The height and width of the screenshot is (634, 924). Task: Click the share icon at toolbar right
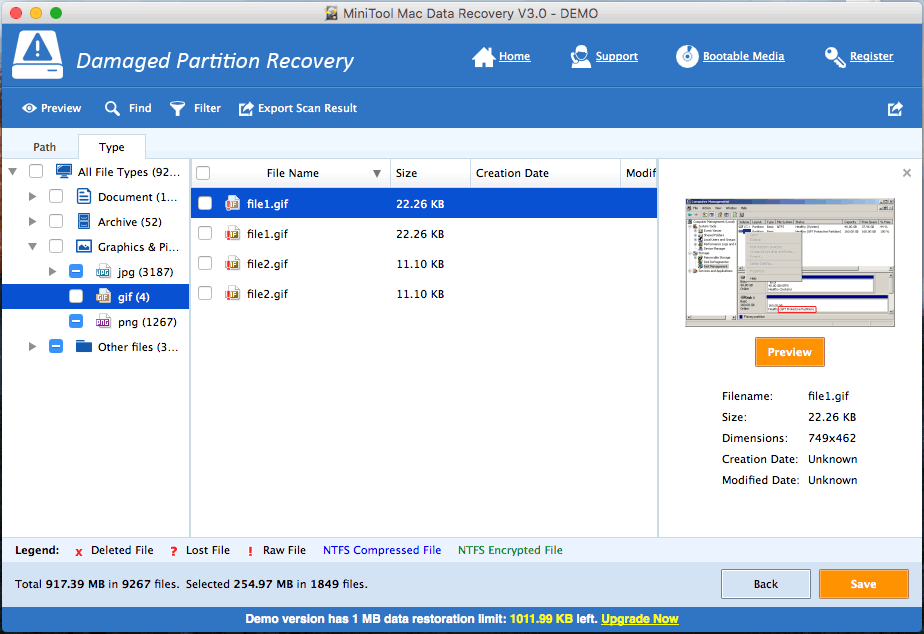click(x=894, y=109)
